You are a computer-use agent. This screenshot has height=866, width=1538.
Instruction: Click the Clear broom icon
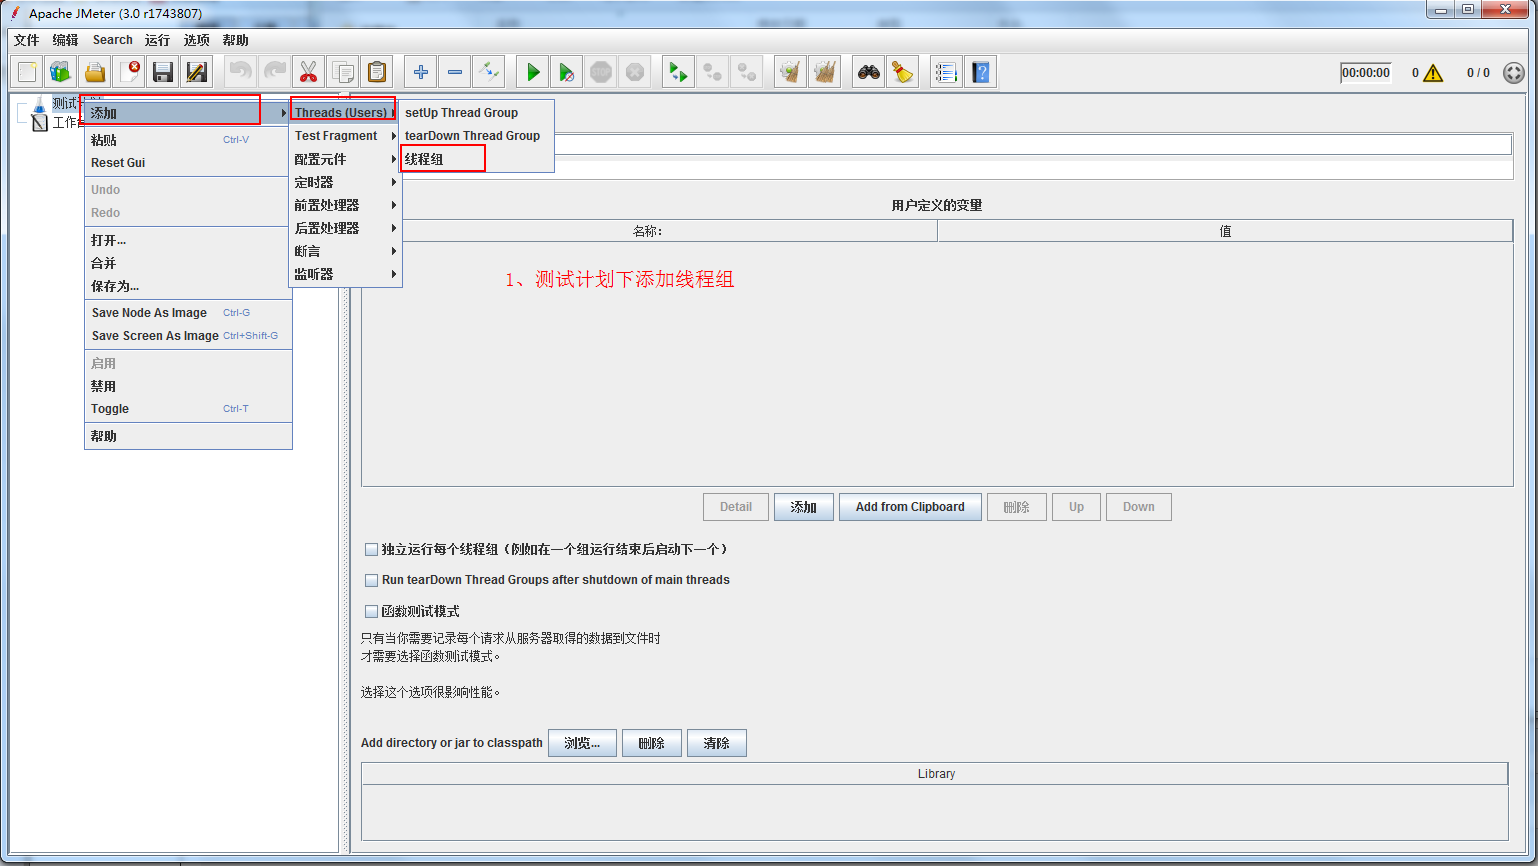pyautogui.click(x=791, y=72)
